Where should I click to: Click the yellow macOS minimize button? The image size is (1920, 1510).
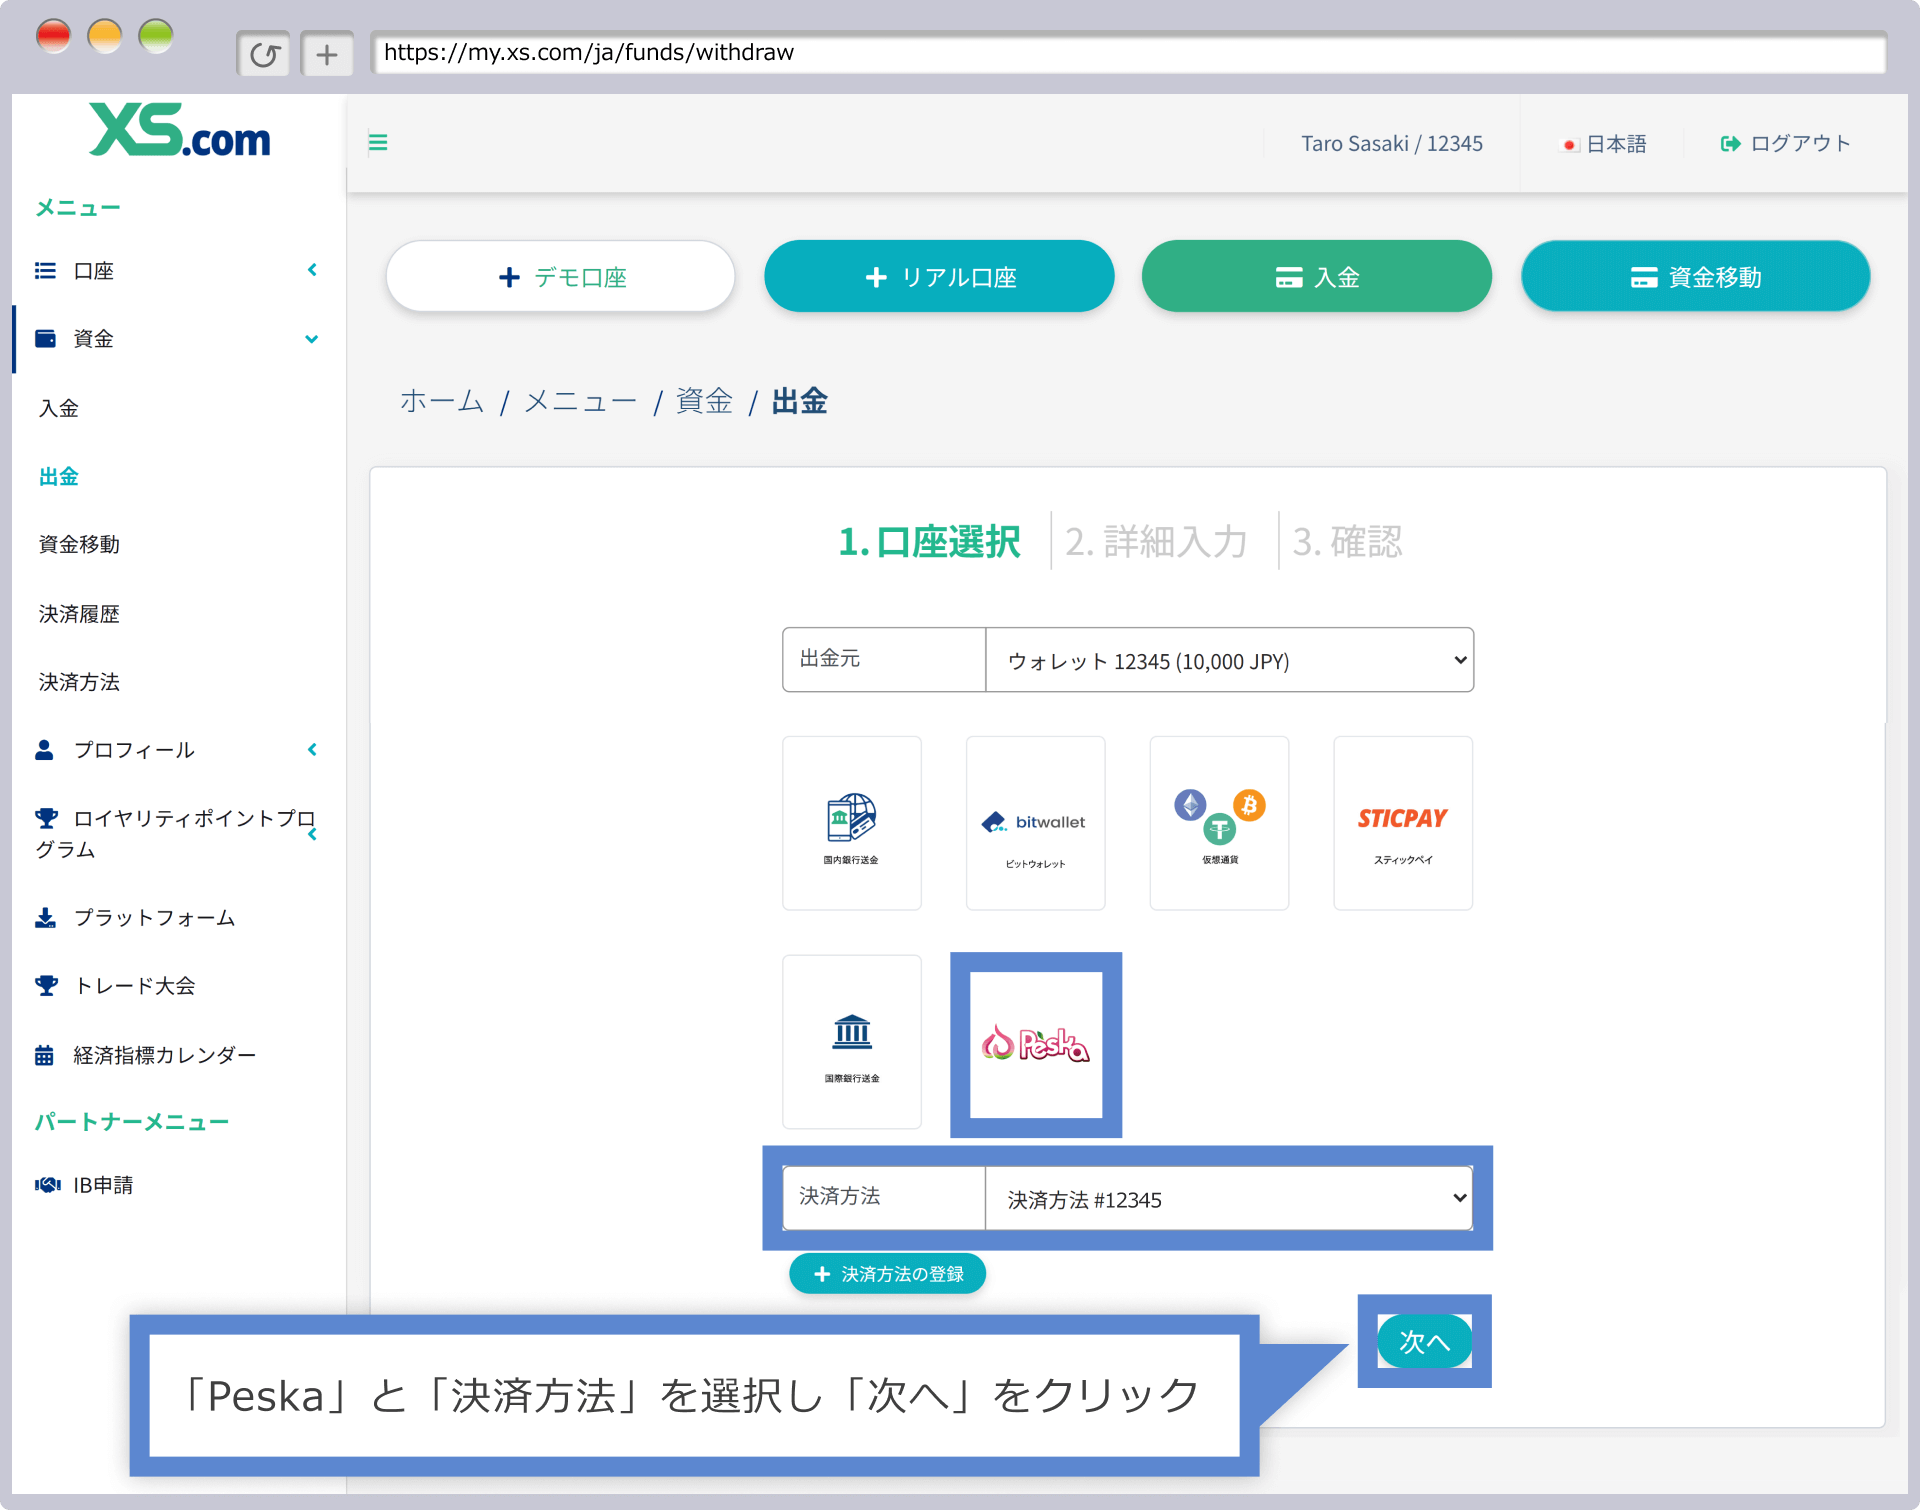coord(105,36)
